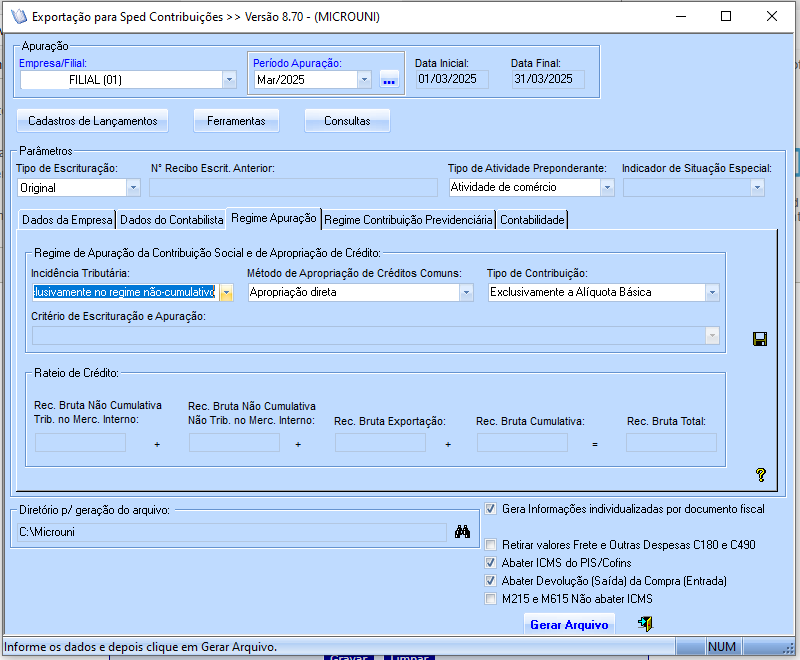Click the Rec. Bruta Cumulativa field
The image size is (800, 660).
click(522, 443)
